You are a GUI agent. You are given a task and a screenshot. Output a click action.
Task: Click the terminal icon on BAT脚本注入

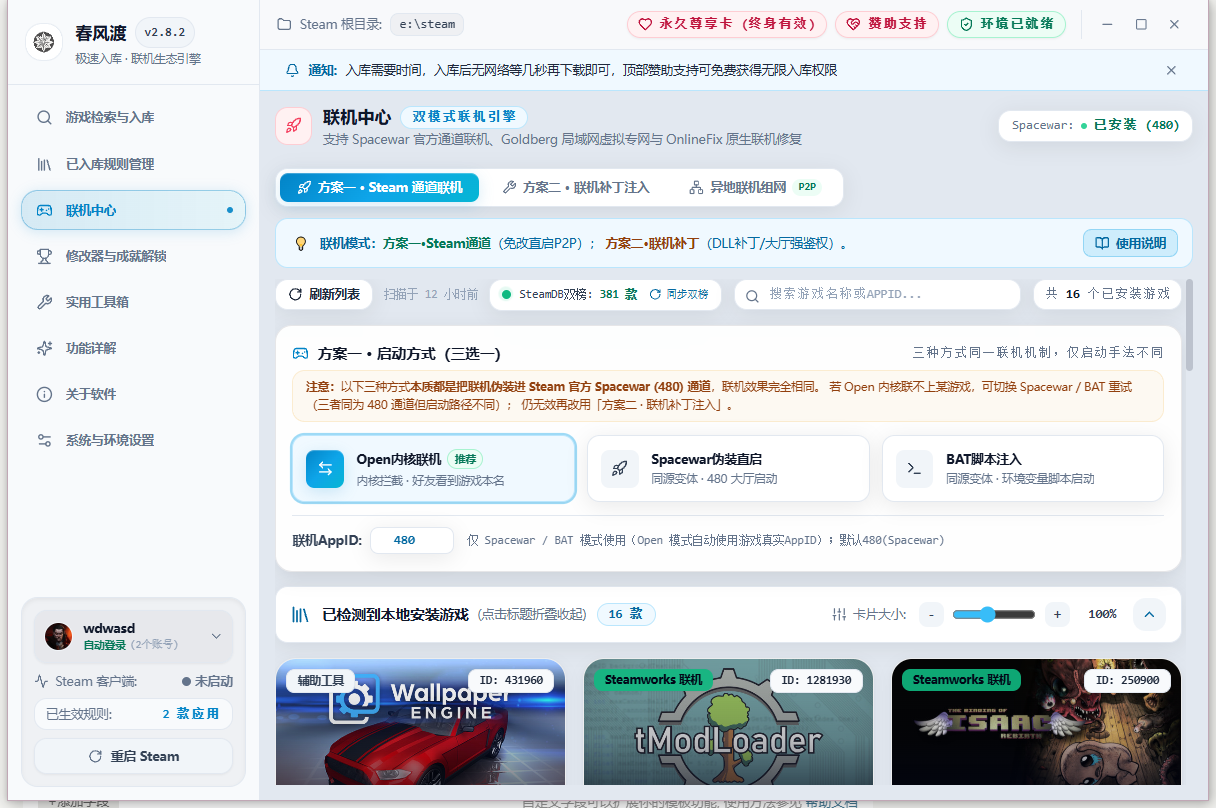[915, 468]
